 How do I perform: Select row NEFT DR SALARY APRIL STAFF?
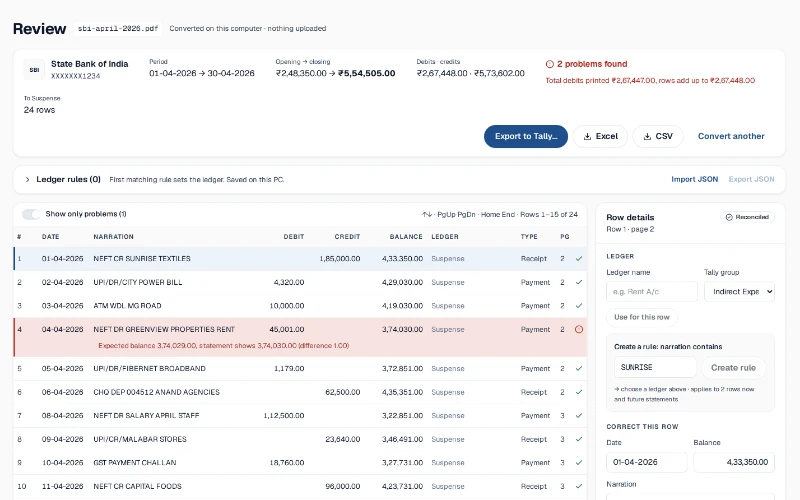[x=300, y=416]
